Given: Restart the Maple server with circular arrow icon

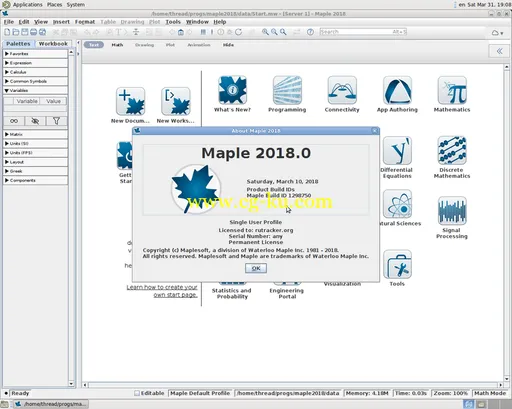Looking at the screenshot, I should pos(238,32).
